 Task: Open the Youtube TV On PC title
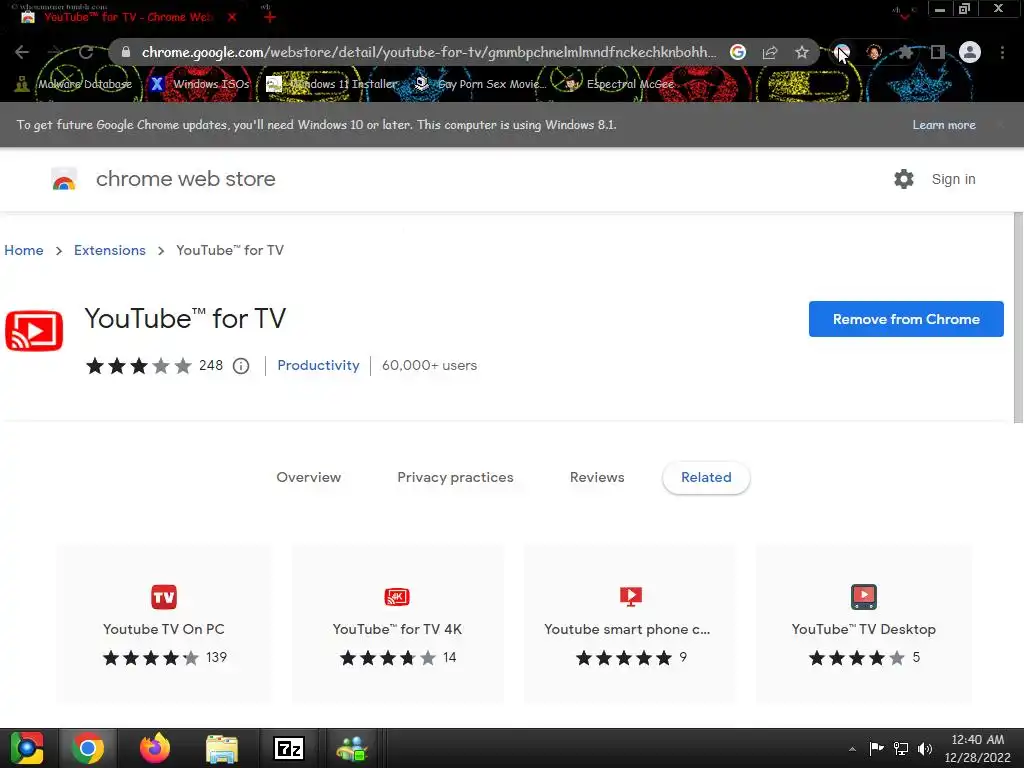click(x=163, y=630)
